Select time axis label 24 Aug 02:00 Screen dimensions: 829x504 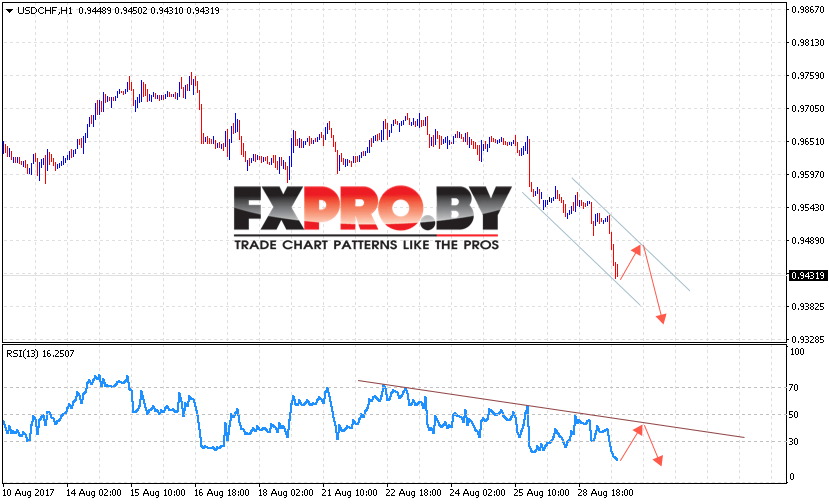point(477,493)
